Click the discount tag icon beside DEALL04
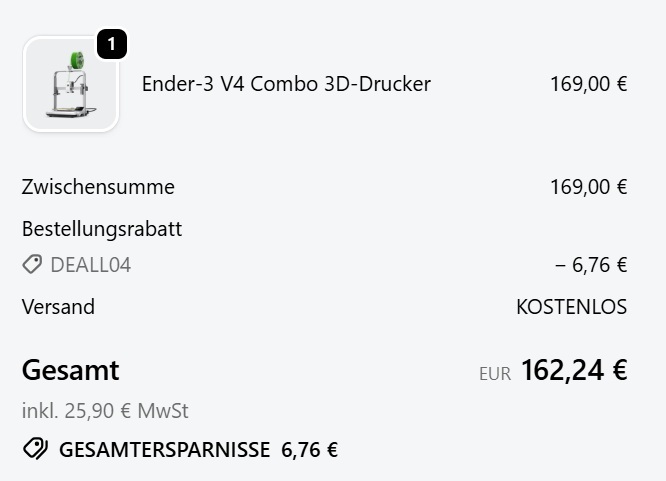The image size is (666, 481). 32,265
